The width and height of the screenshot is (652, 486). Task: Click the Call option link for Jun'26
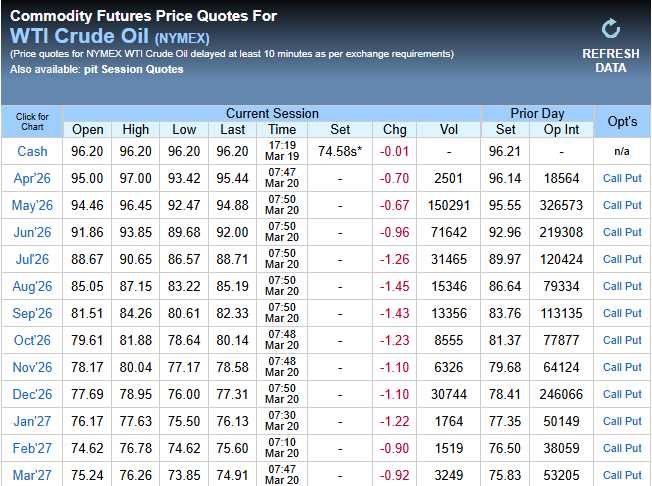(x=612, y=232)
